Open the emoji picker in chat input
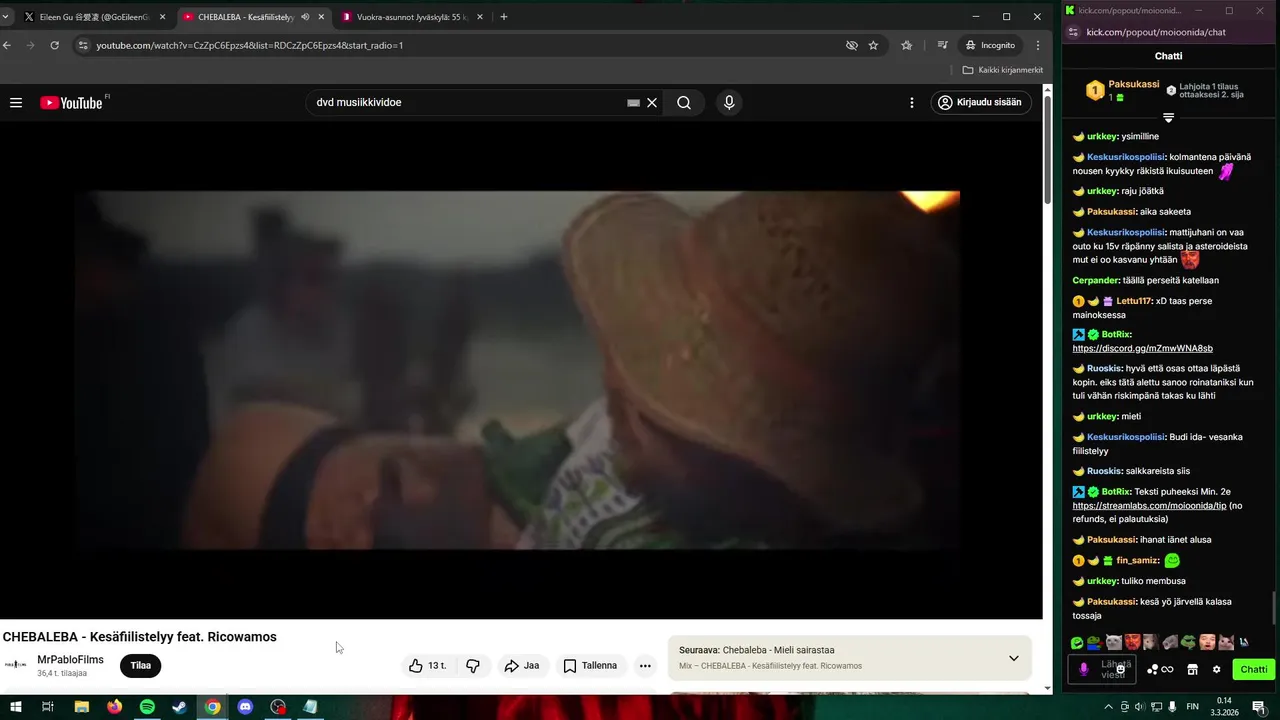Image resolution: width=1280 pixels, height=720 pixels. point(1120,669)
